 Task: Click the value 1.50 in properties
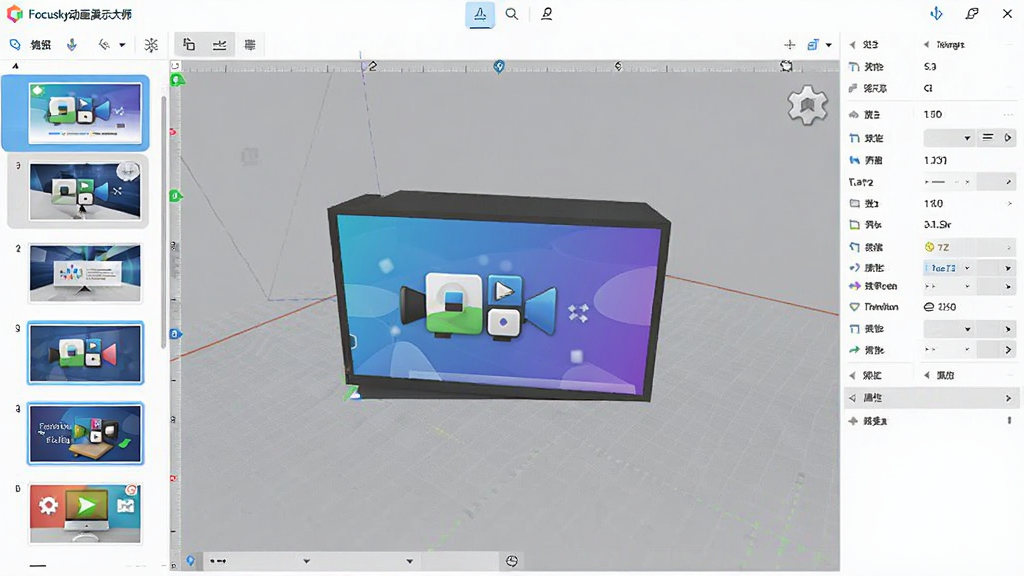(x=933, y=114)
